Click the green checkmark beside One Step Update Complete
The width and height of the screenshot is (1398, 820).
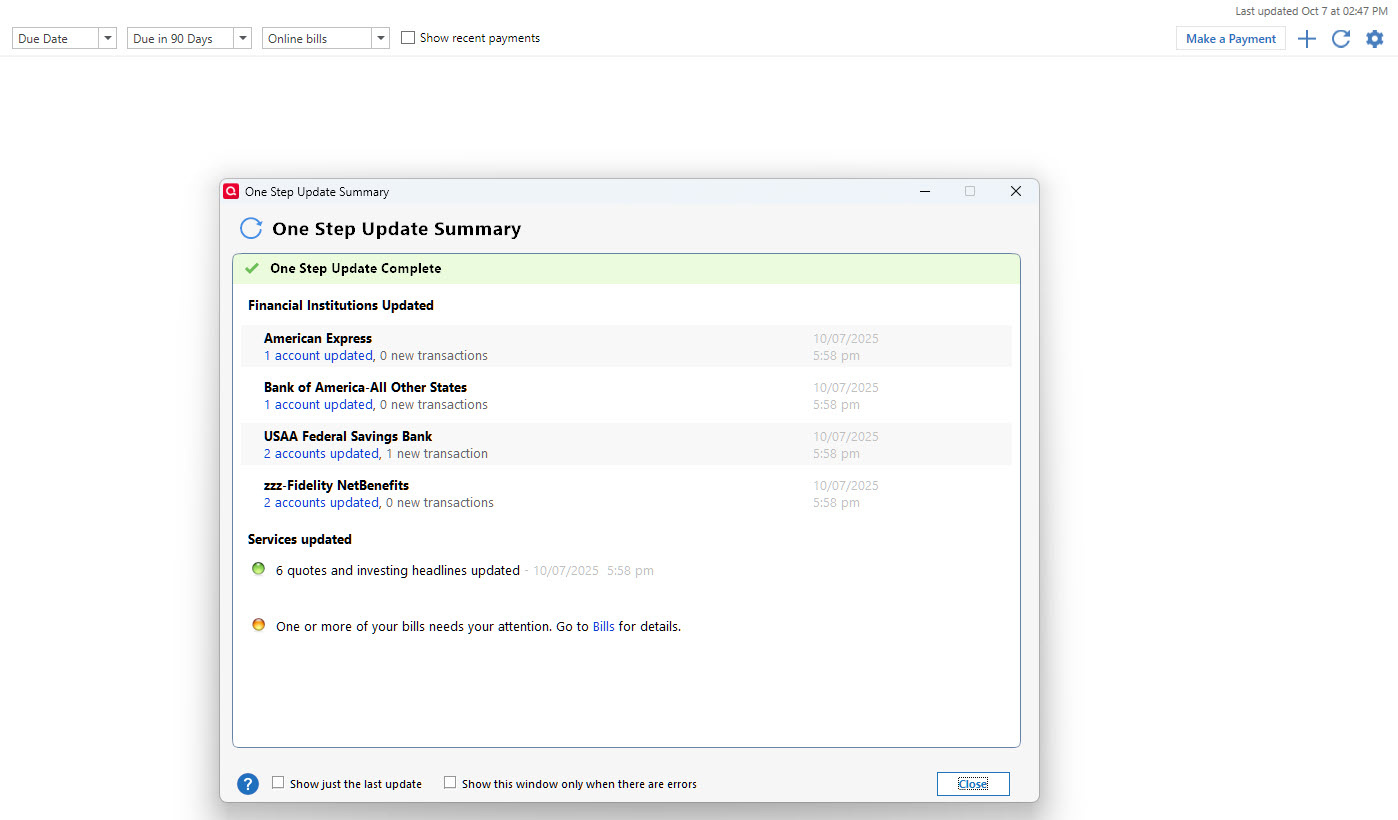tap(252, 268)
